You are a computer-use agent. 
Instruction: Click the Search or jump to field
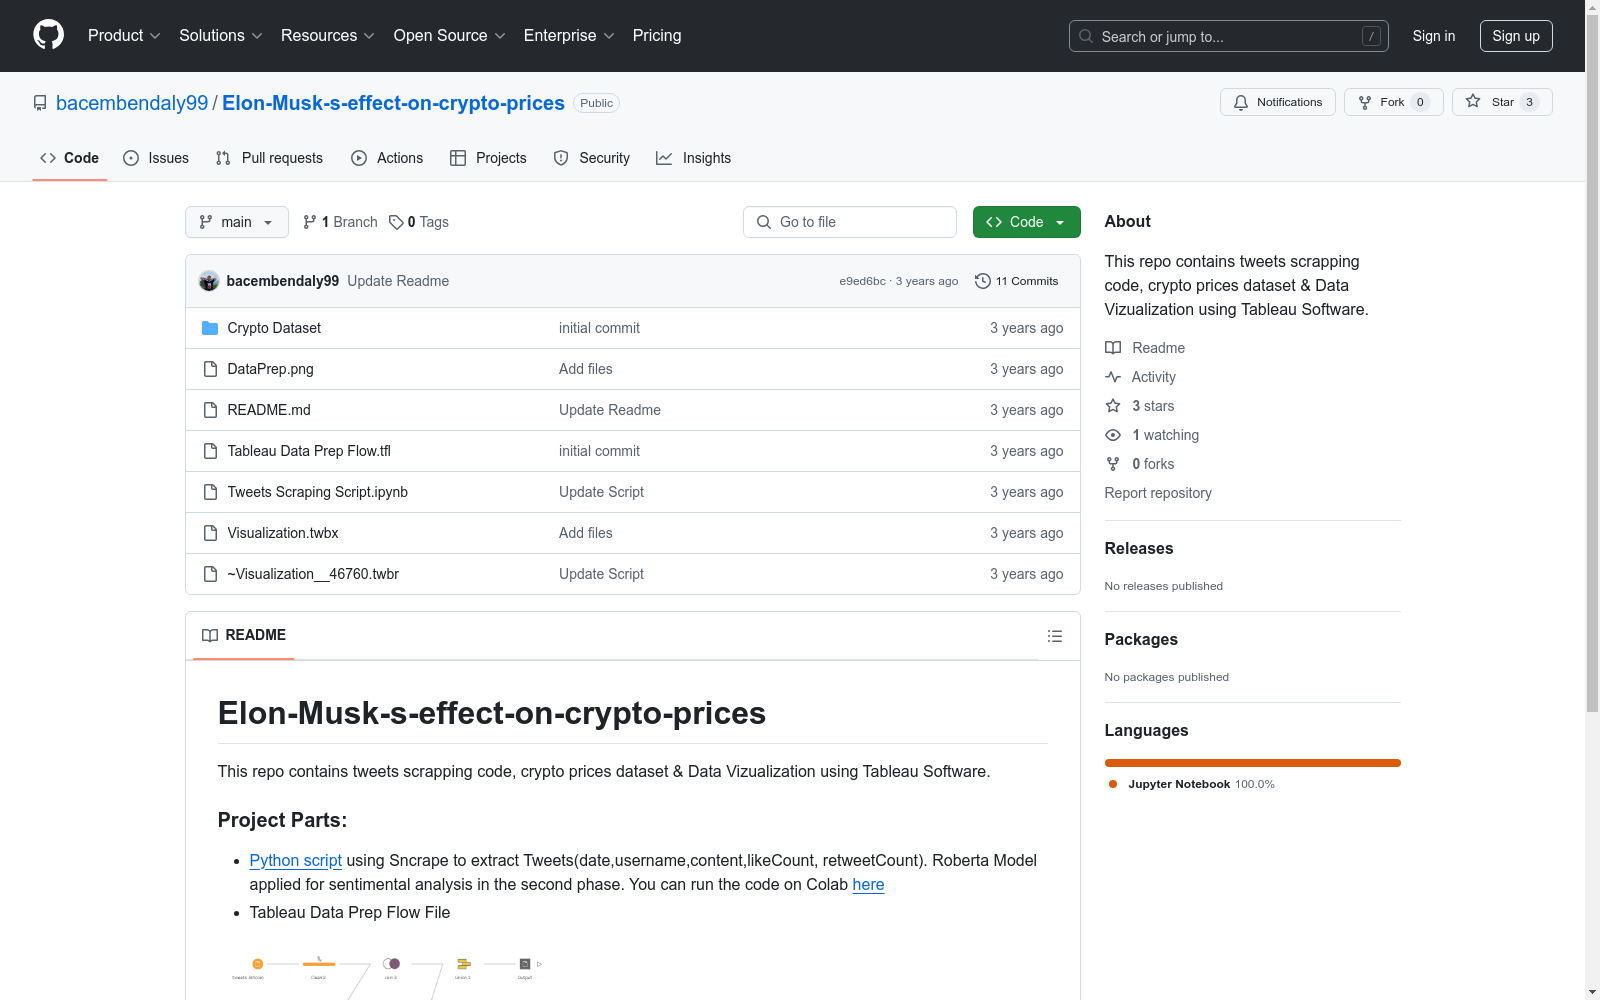[x=1229, y=36]
